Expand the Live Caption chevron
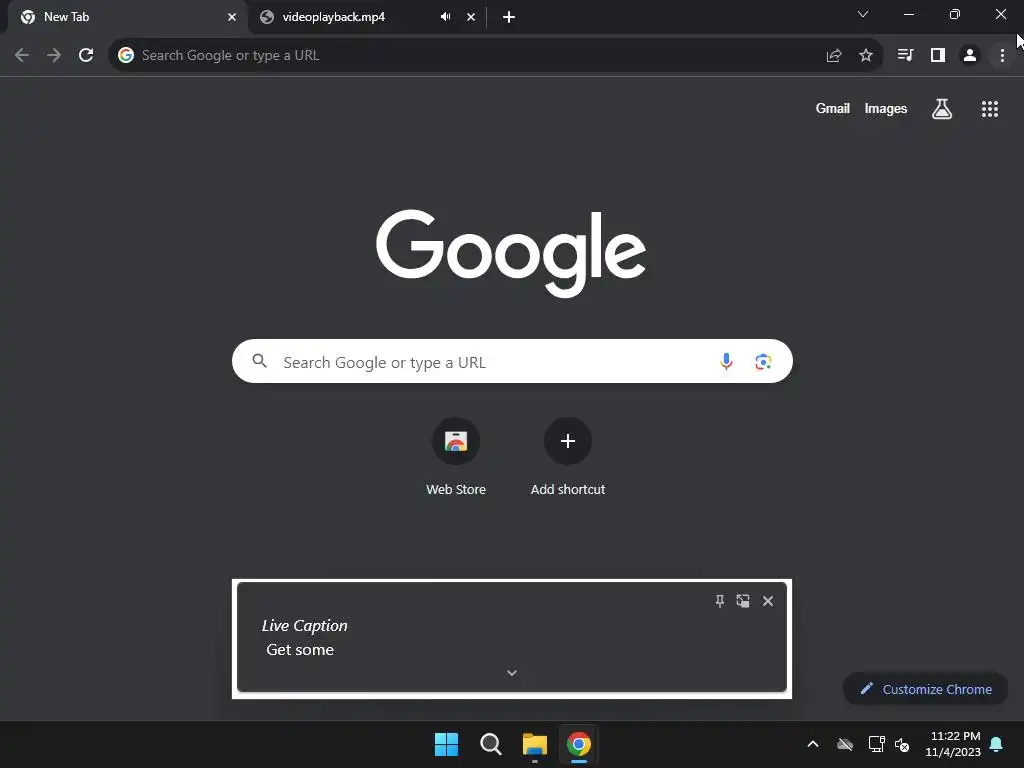Viewport: 1024px width, 768px height. pyautogui.click(x=512, y=673)
